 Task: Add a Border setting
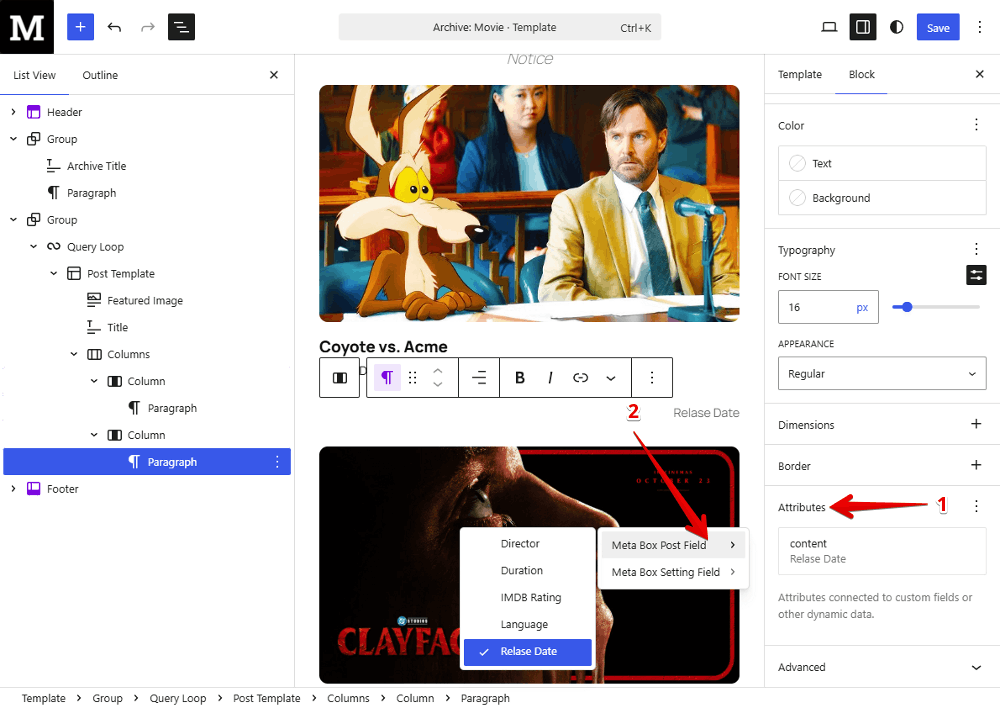pos(976,465)
